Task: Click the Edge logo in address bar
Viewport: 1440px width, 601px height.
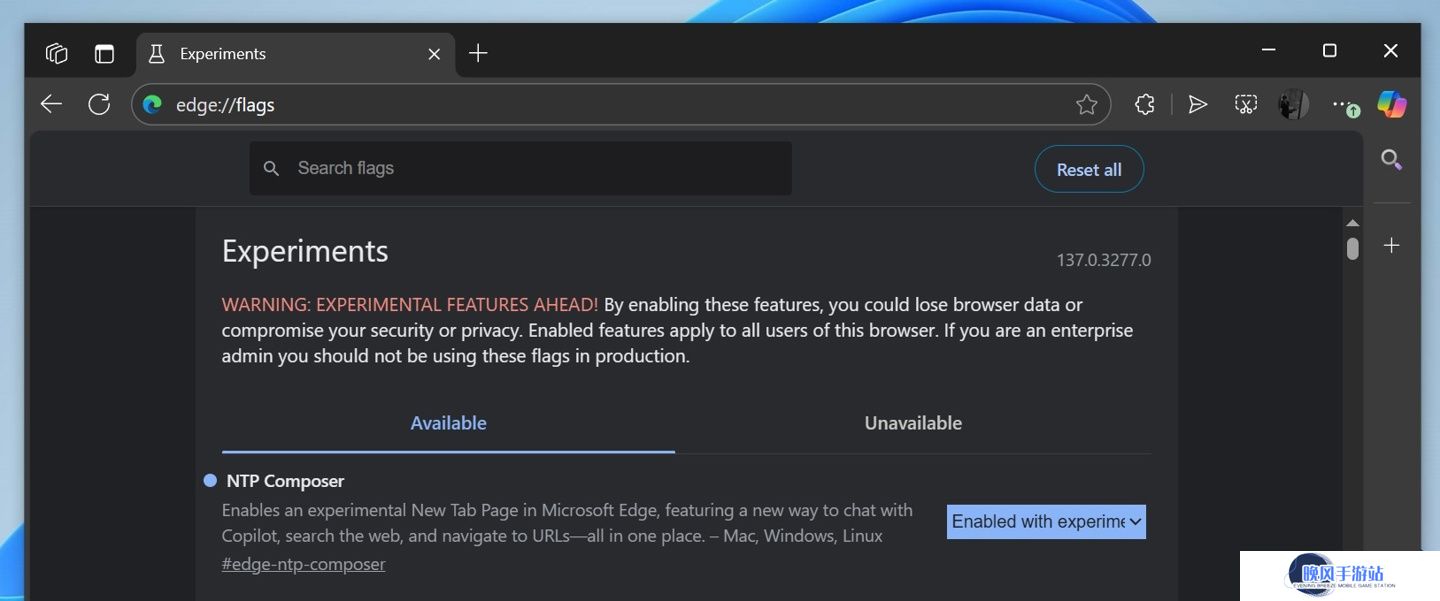Action: [152, 104]
